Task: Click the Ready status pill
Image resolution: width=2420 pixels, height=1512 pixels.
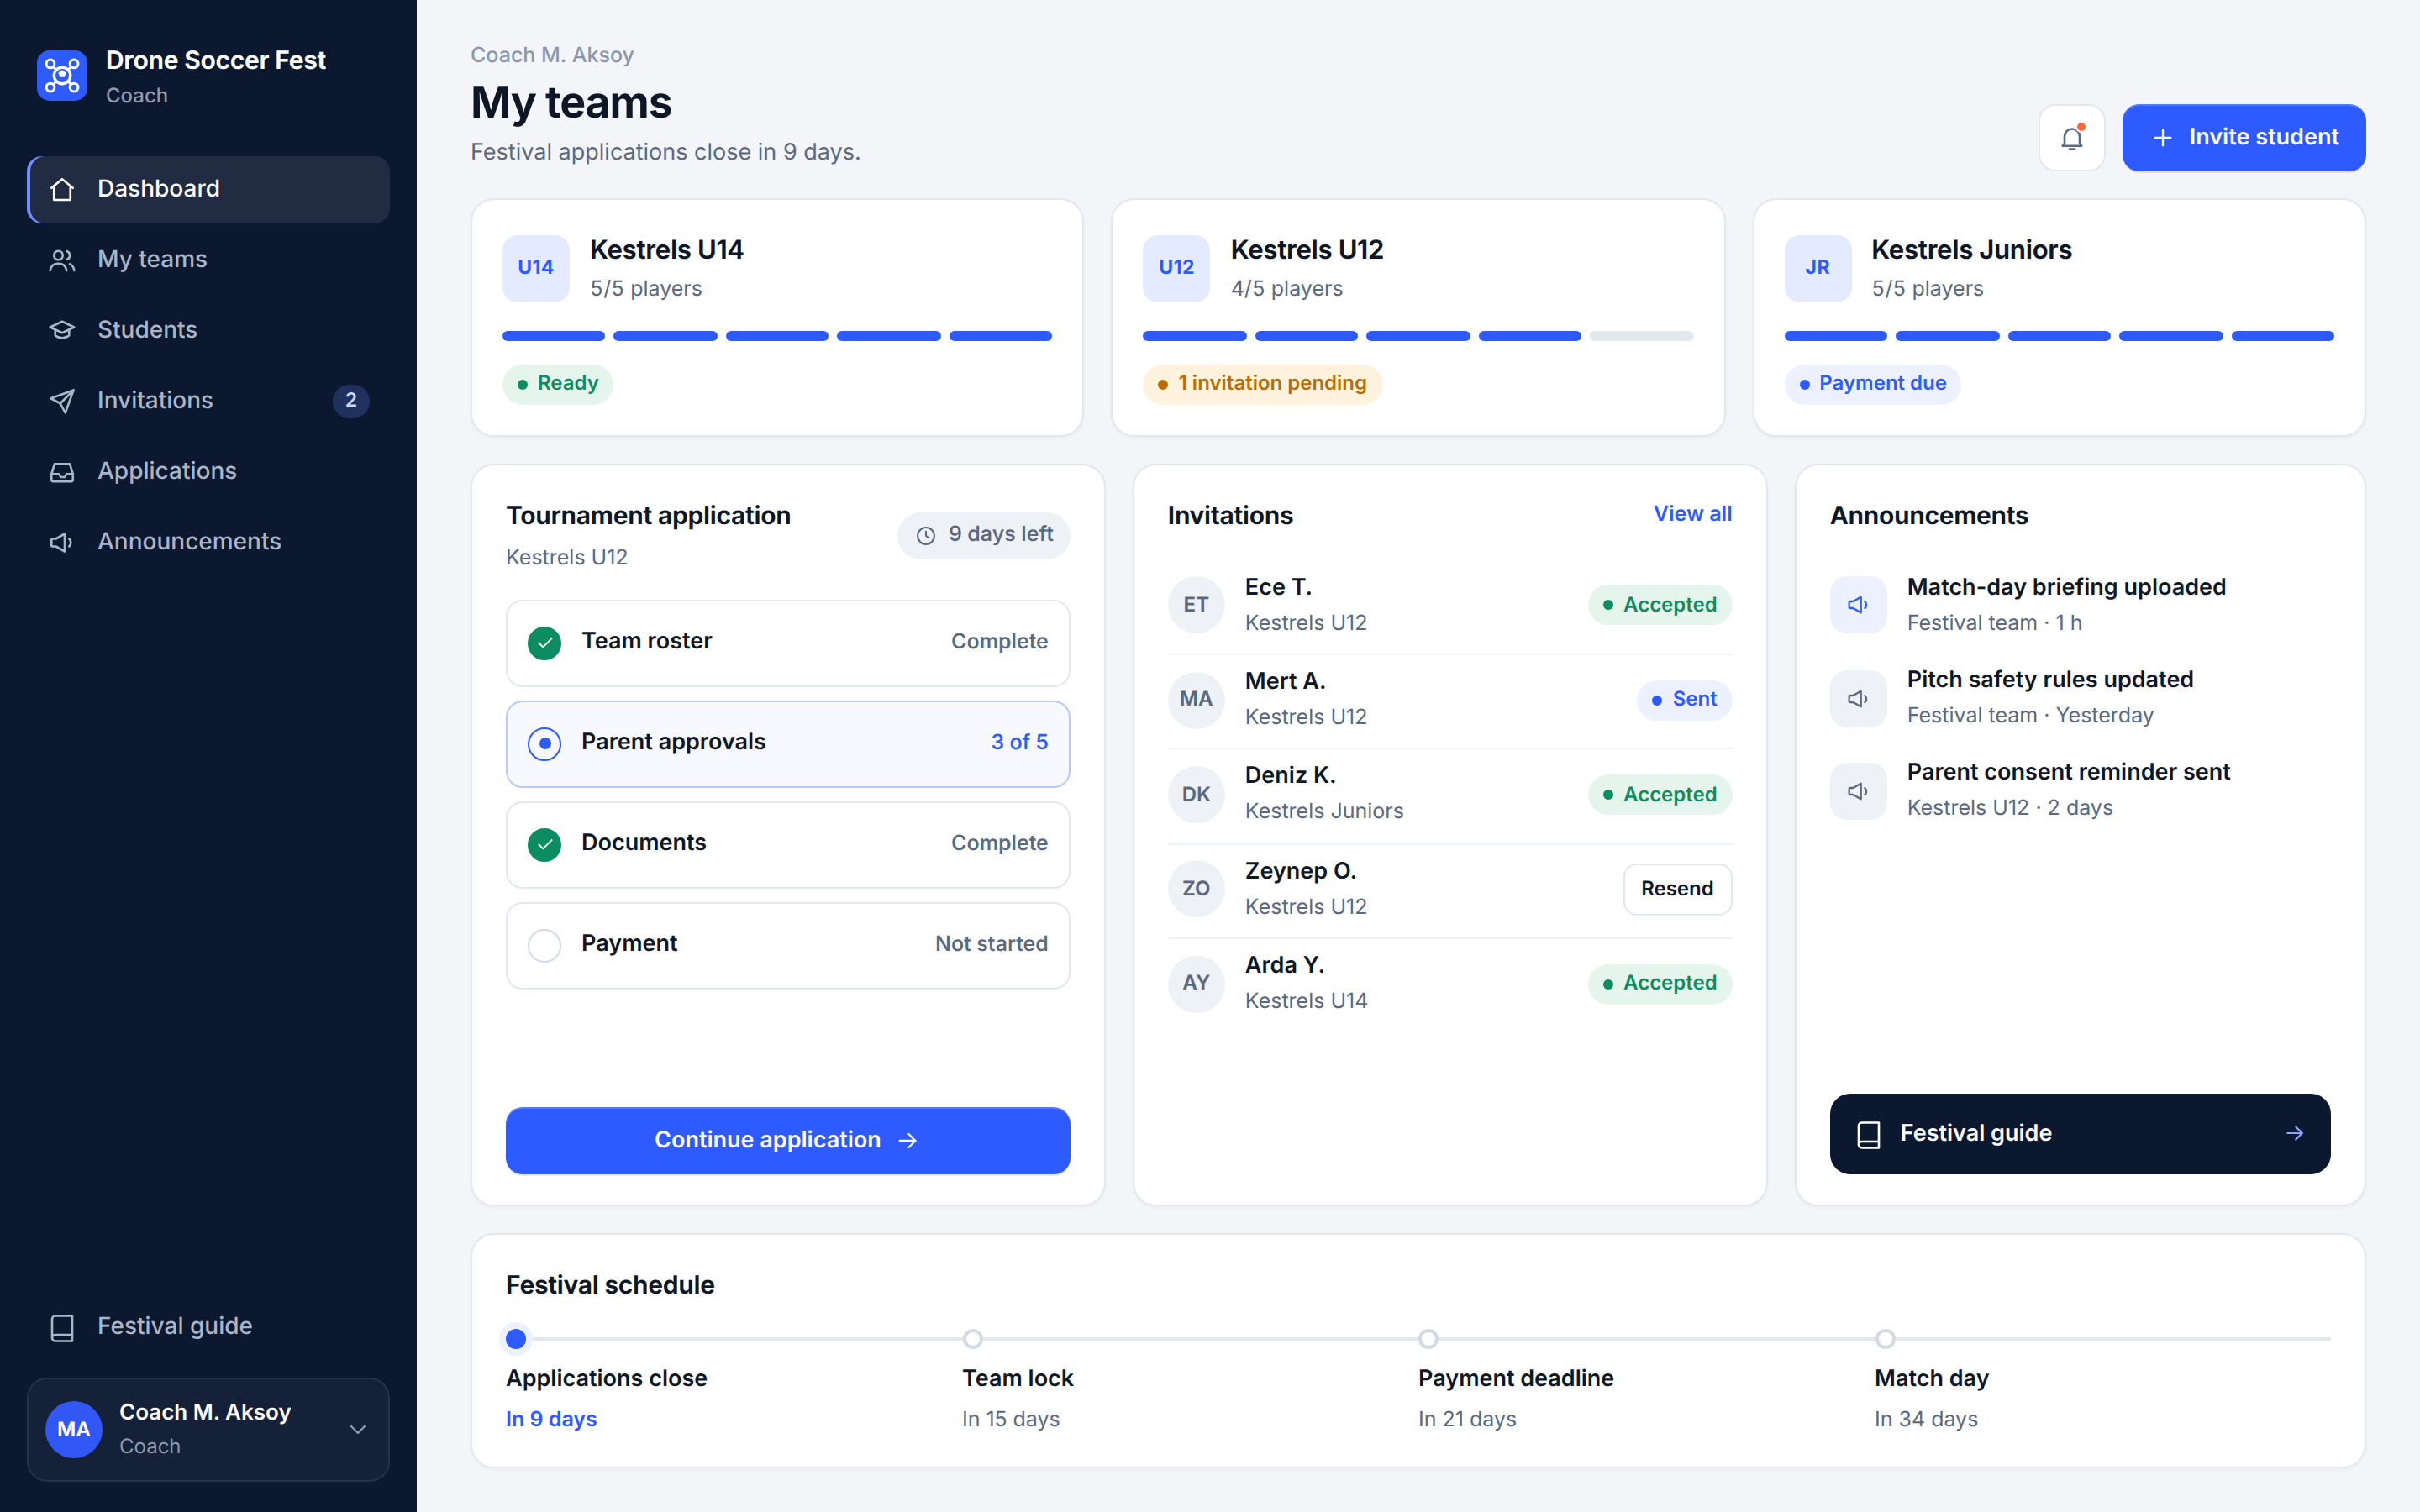Action: [557, 384]
